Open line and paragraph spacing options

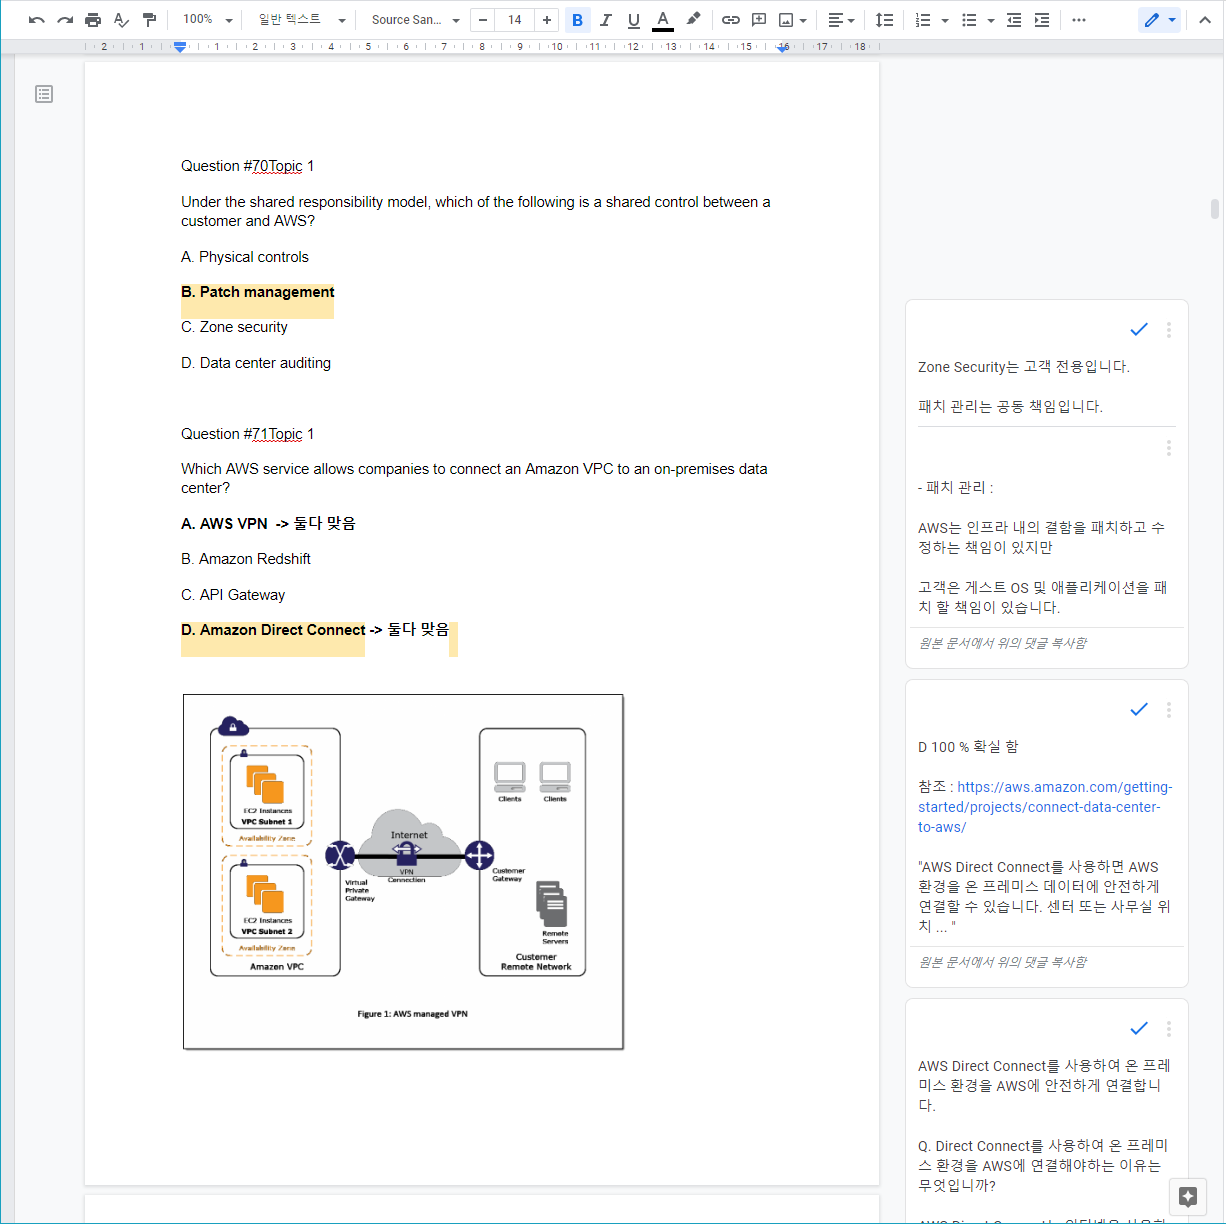(x=885, y=20)
